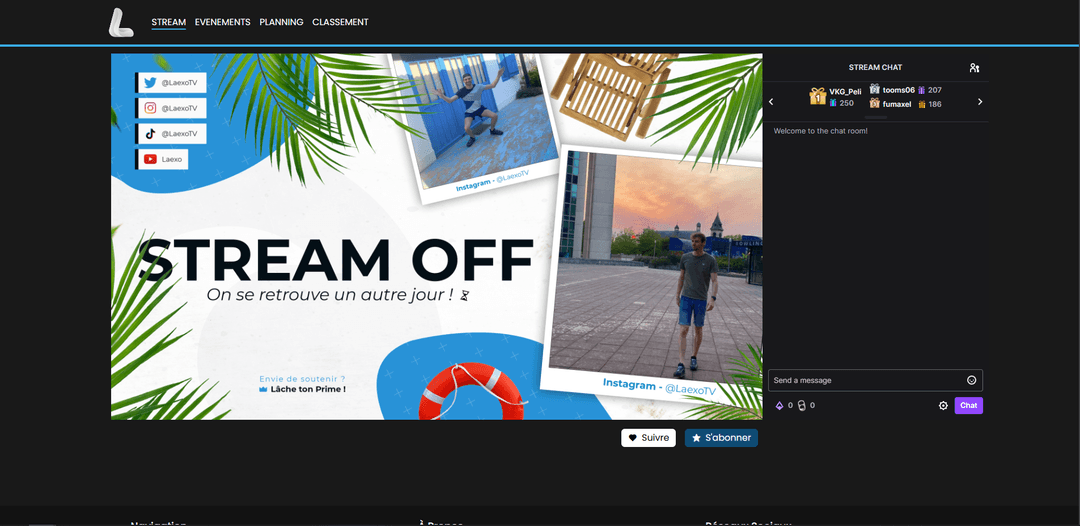Switch to the PLANNING page
Screen dimensions: 1080x526
click(281, 22)
